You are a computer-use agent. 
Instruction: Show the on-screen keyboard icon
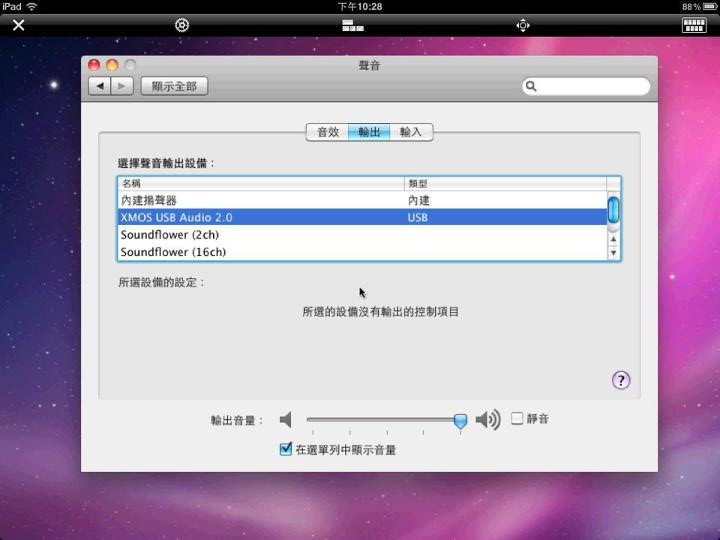(x=694, y=25)
